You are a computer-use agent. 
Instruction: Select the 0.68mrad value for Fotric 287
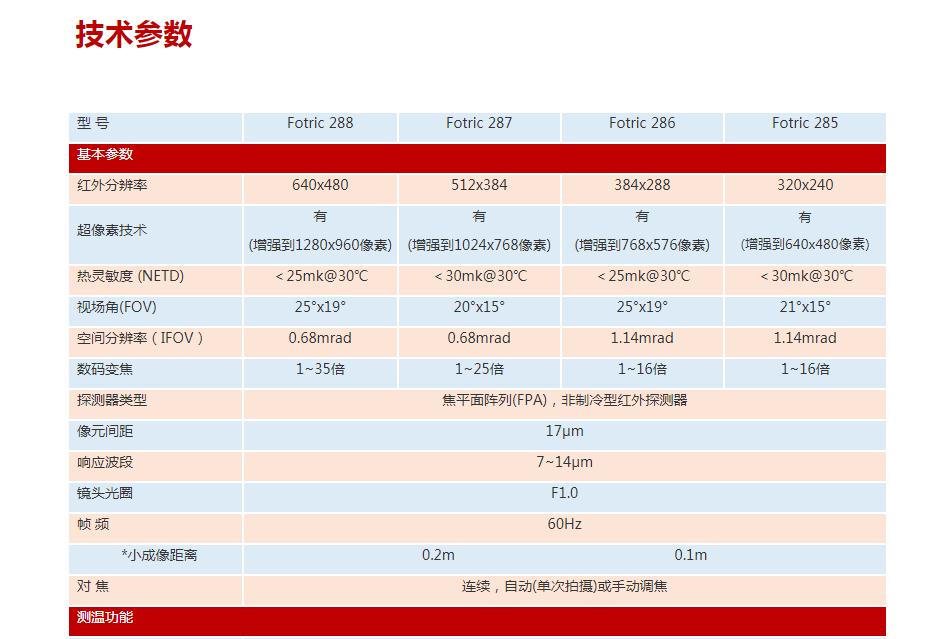coord(479,338)
